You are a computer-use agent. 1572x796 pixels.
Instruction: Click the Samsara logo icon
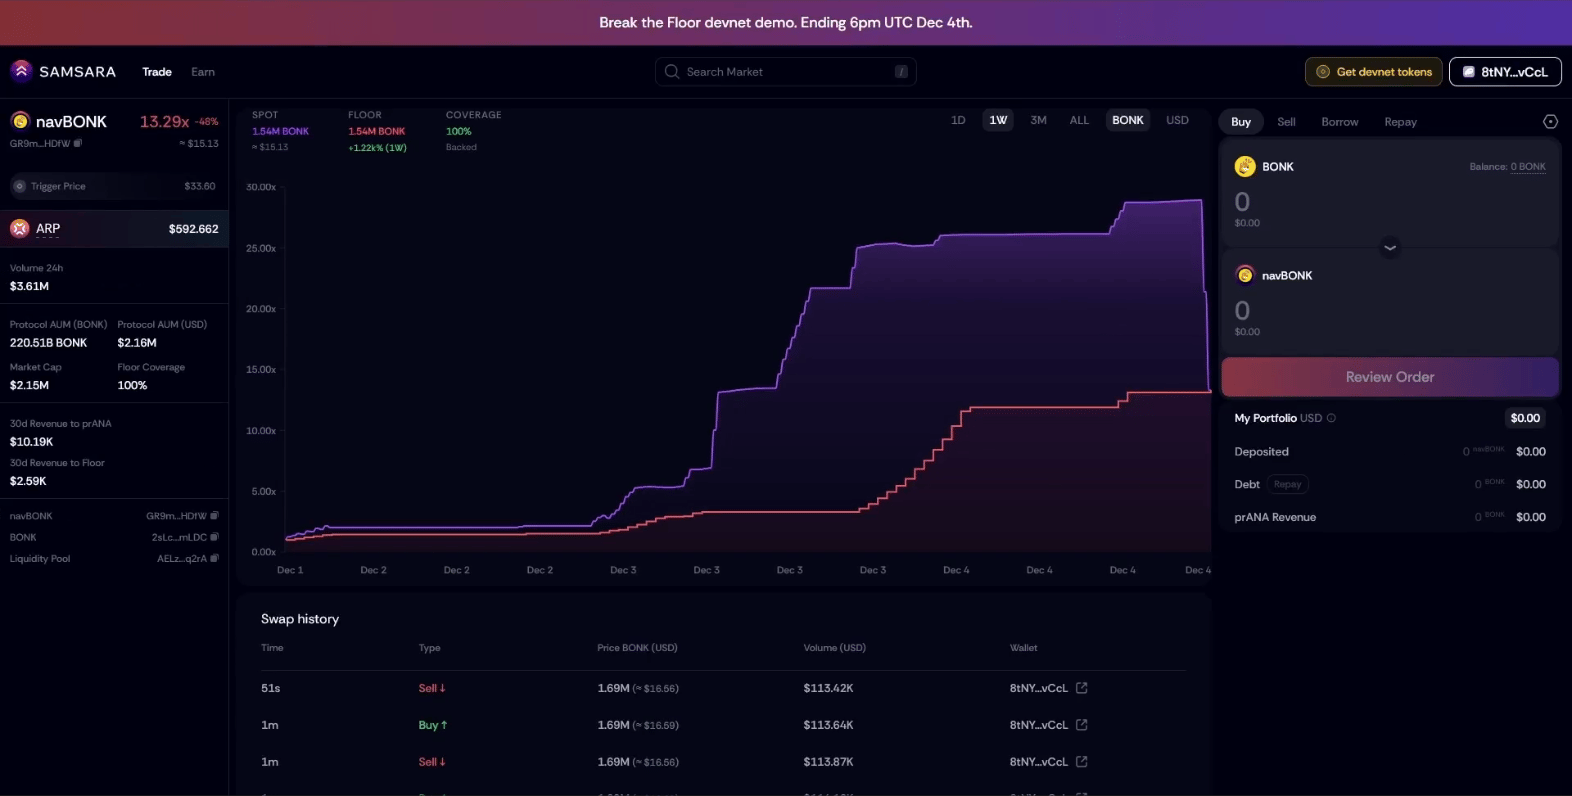click(x=21, y=71)
